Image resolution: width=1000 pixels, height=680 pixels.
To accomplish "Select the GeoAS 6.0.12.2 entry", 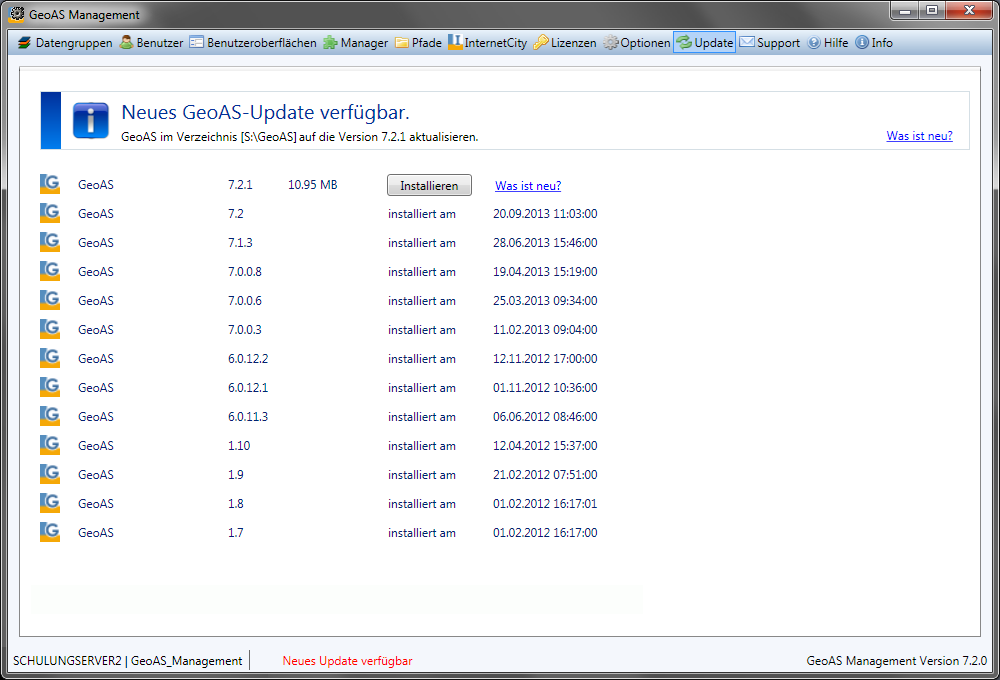I will [95, 359].
